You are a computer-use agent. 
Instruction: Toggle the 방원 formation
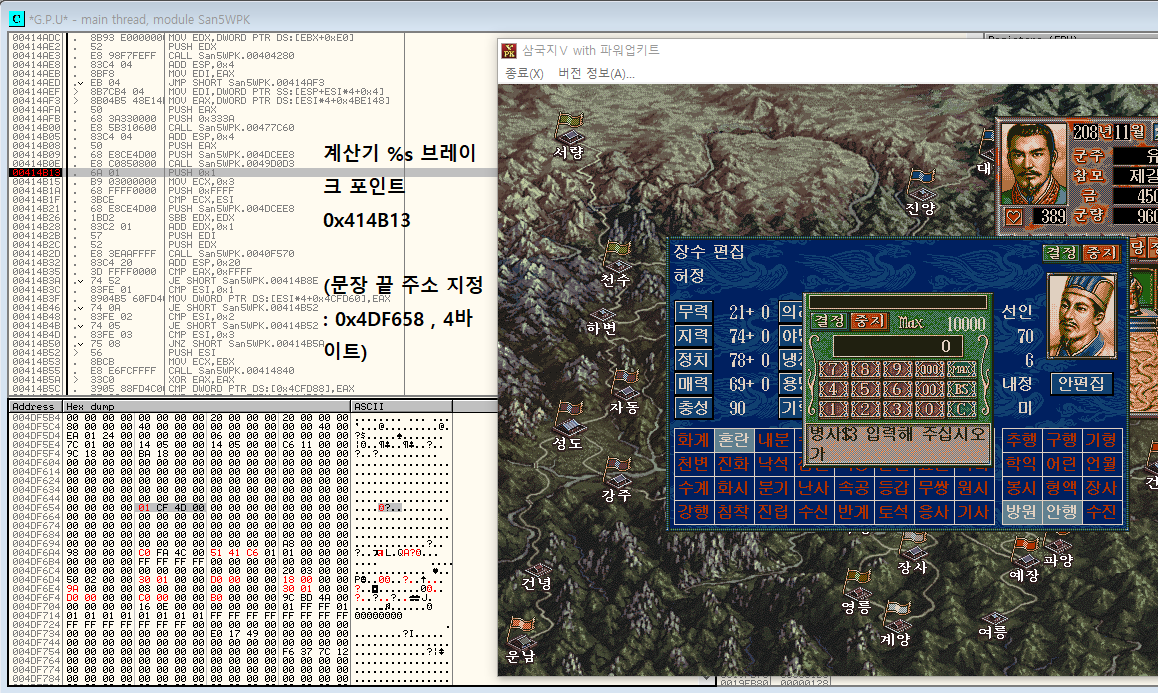(1021, 511)
